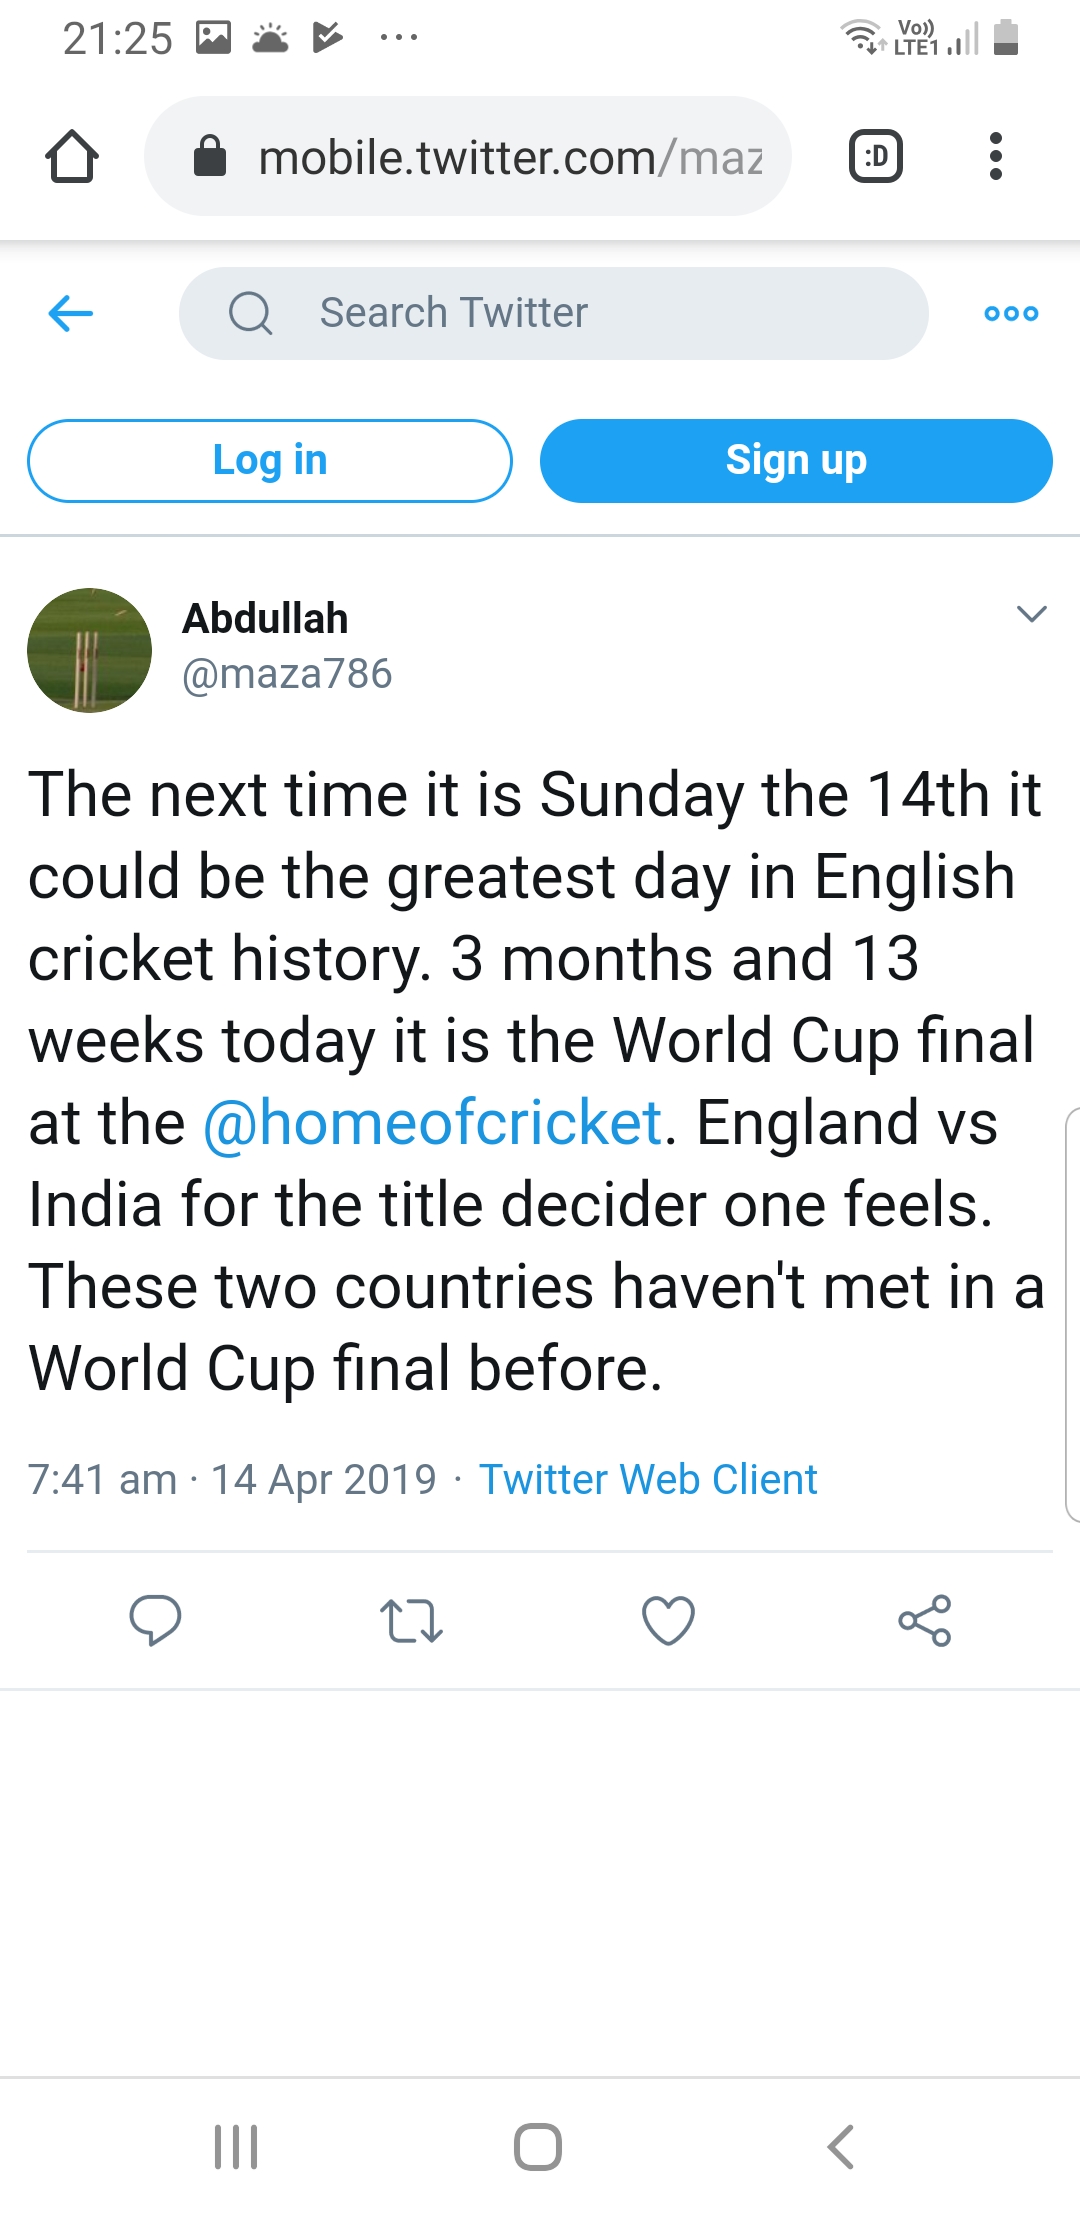Open browser home page icon
1080x2220 pixels.
[72, 157]
